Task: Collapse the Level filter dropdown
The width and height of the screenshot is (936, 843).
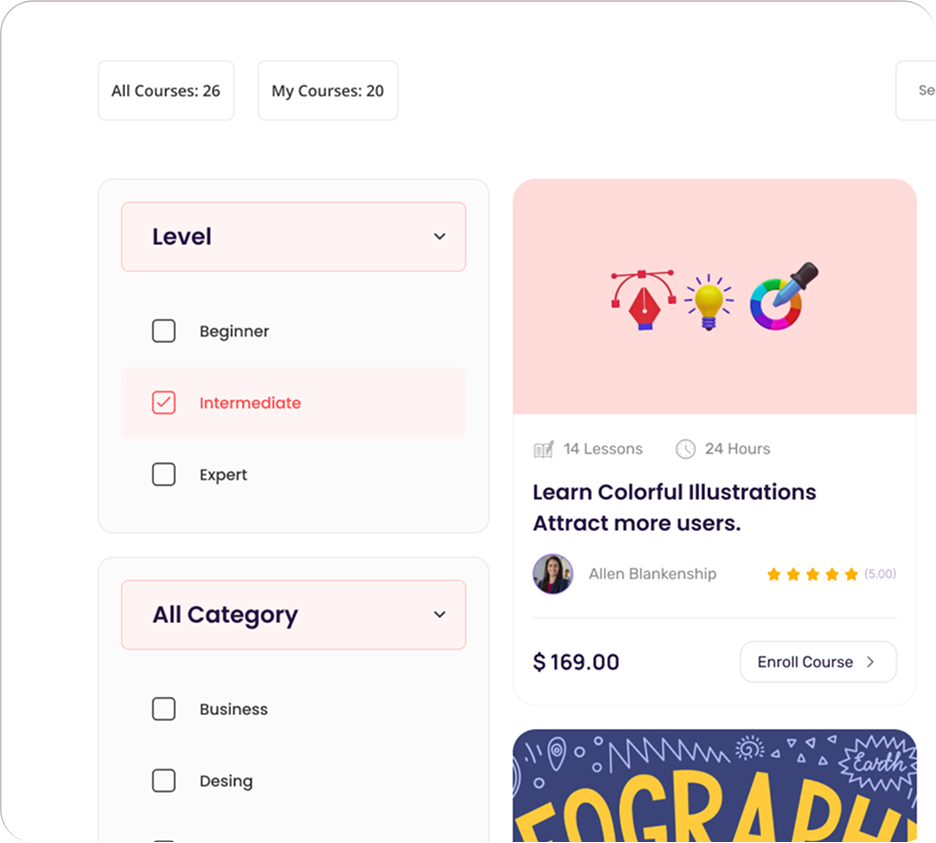Action: [439, 237]
